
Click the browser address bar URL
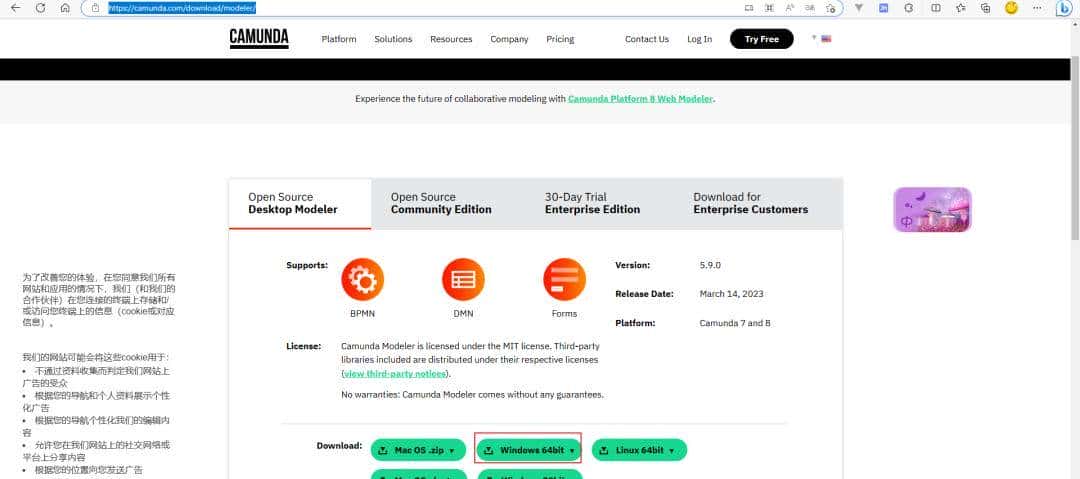[x=182, y=8]
